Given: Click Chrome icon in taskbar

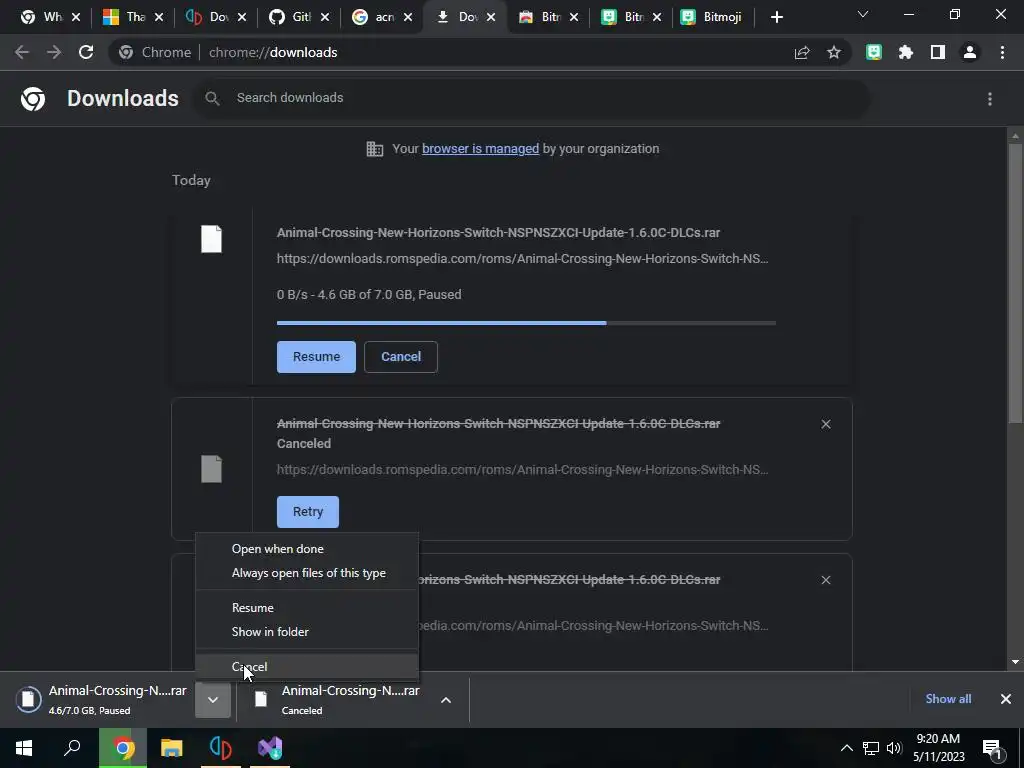Looking at the screenshot, I should (123, 748).
